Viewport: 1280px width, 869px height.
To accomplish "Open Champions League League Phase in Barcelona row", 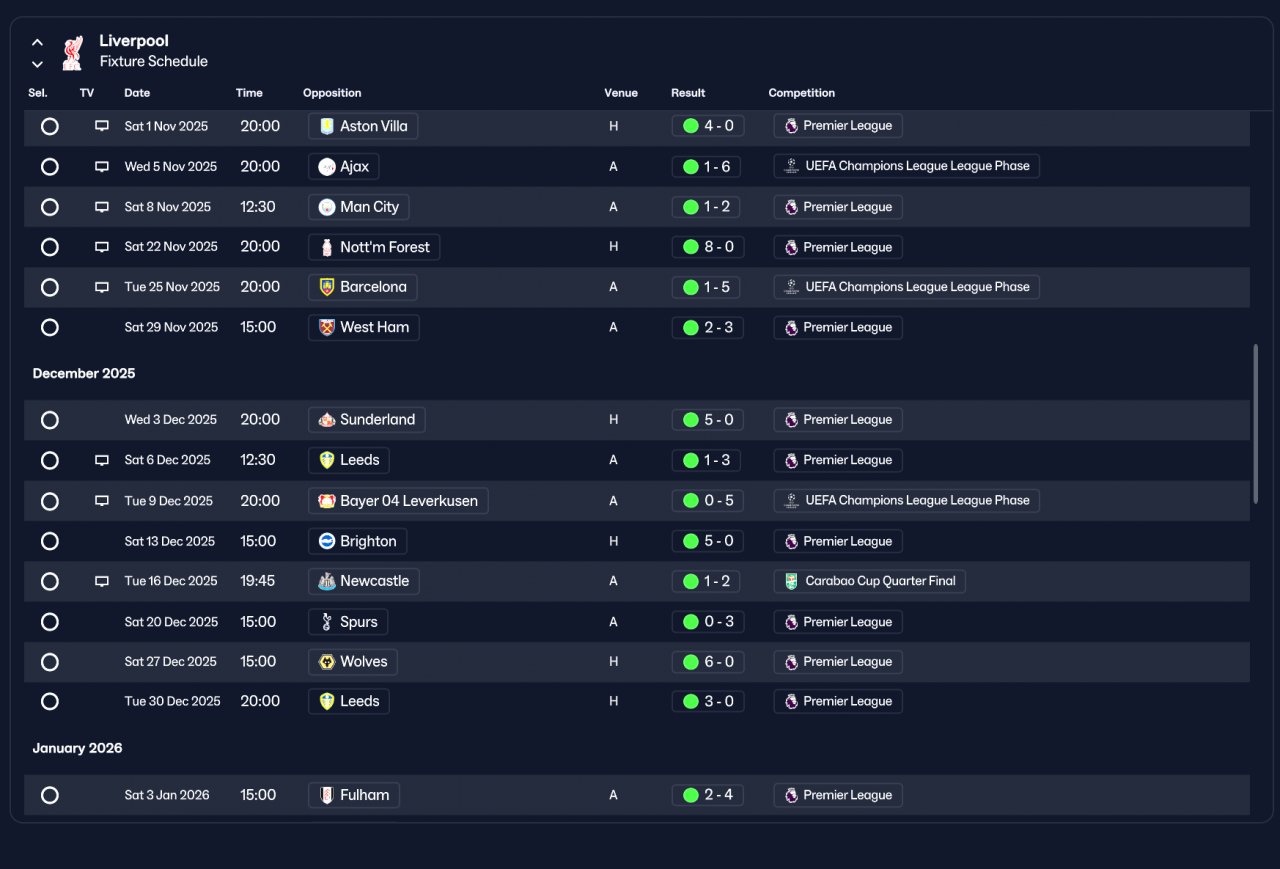I will pos(906,287).
